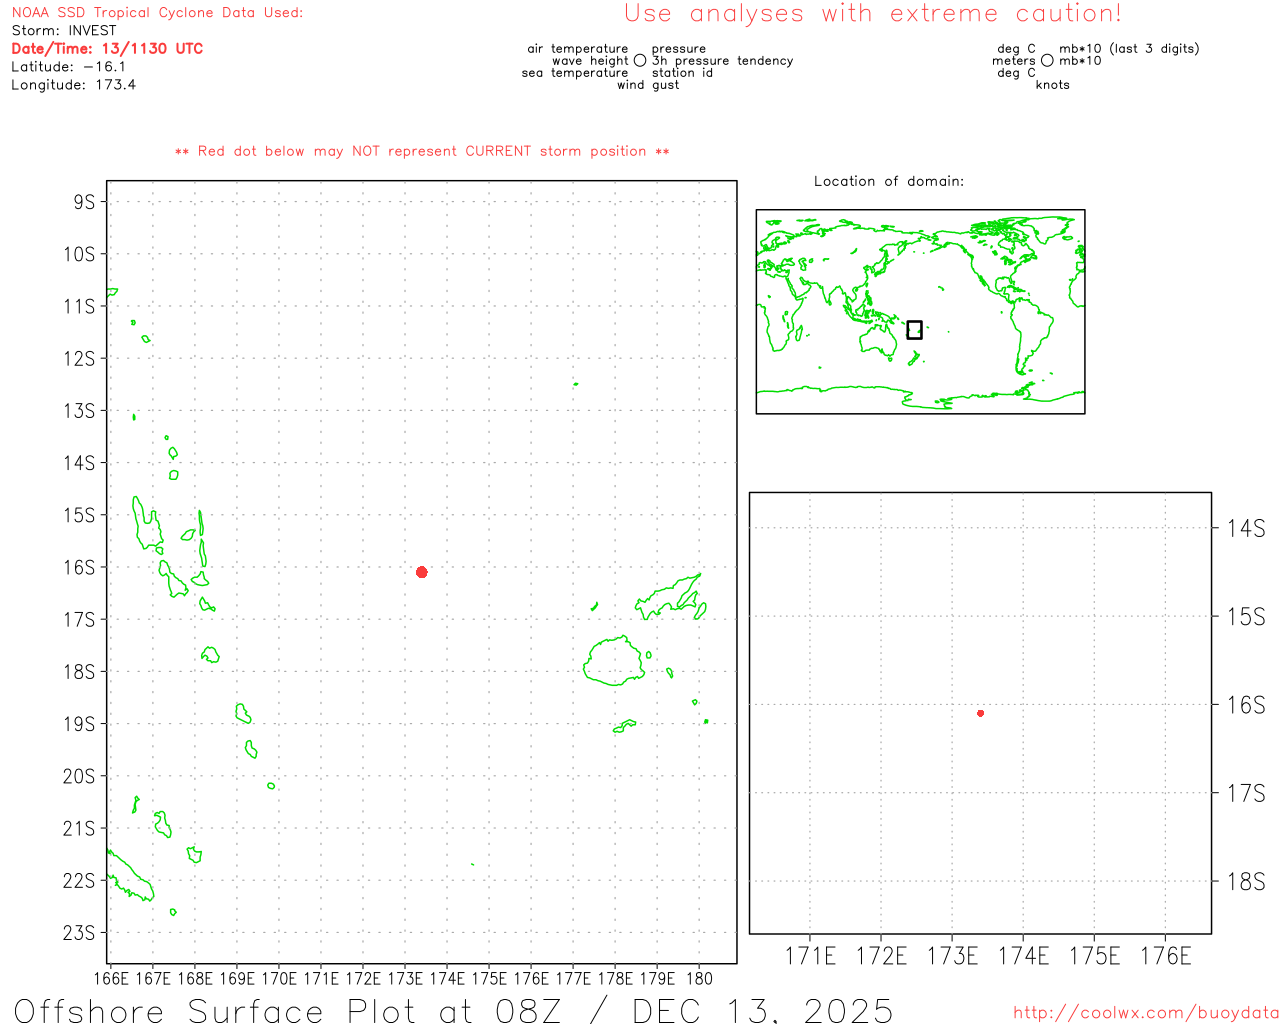This screenshot has height=1024, width=1280.
Task: Click the small red dot in the zoomed plot
Action: click(981, 713)
